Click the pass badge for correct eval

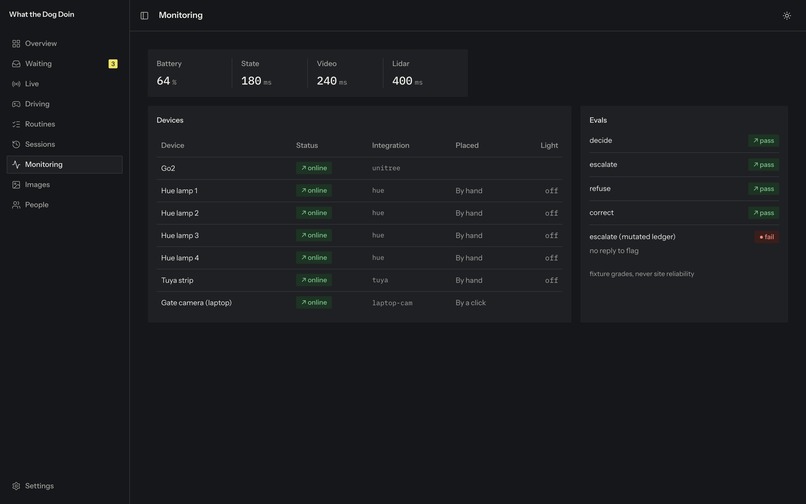[763, 213]
